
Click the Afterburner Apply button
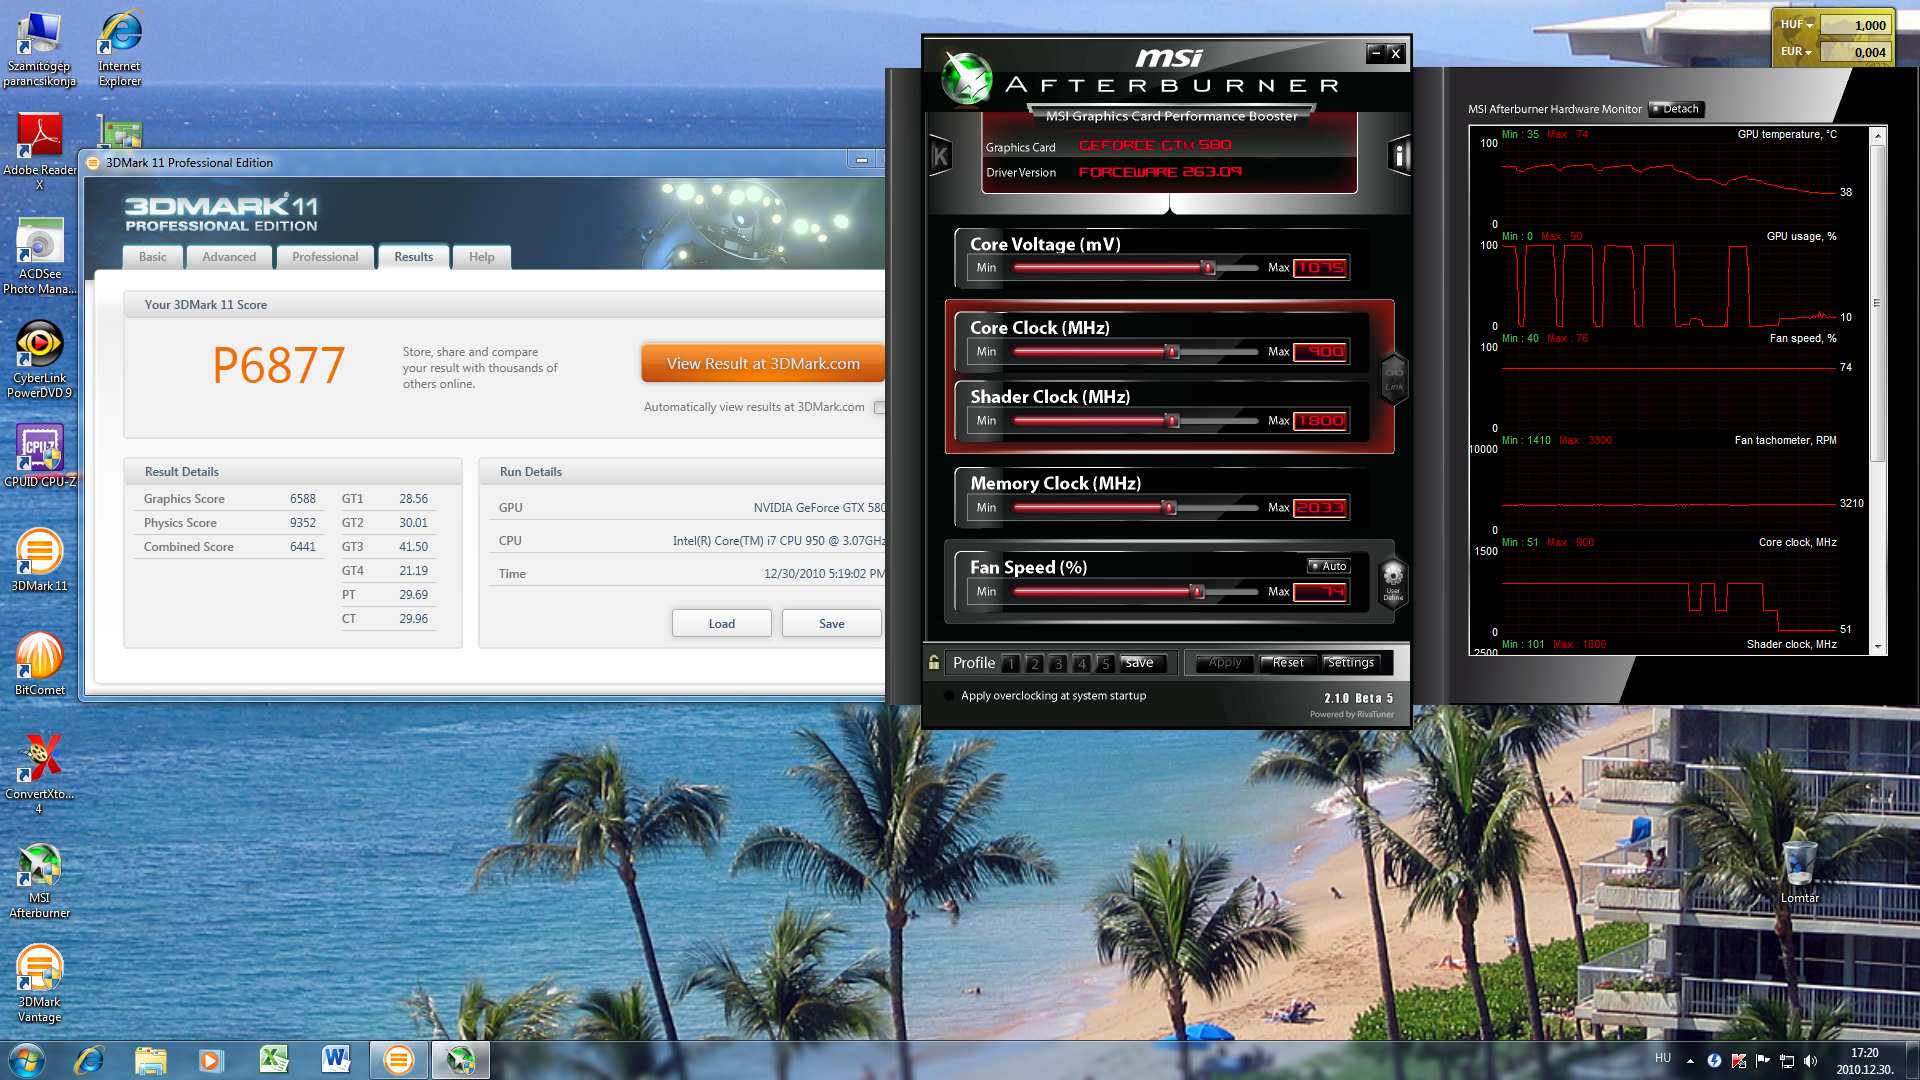1223,662
